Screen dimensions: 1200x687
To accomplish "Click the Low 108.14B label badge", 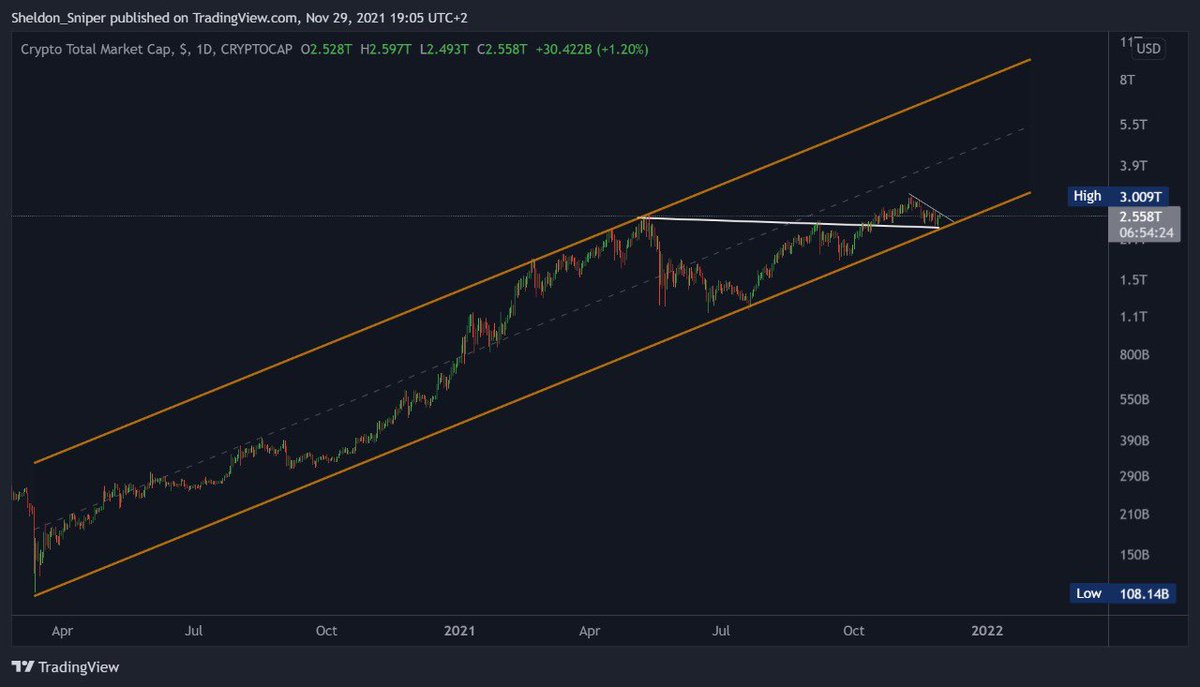I will tap(1122, 593).
